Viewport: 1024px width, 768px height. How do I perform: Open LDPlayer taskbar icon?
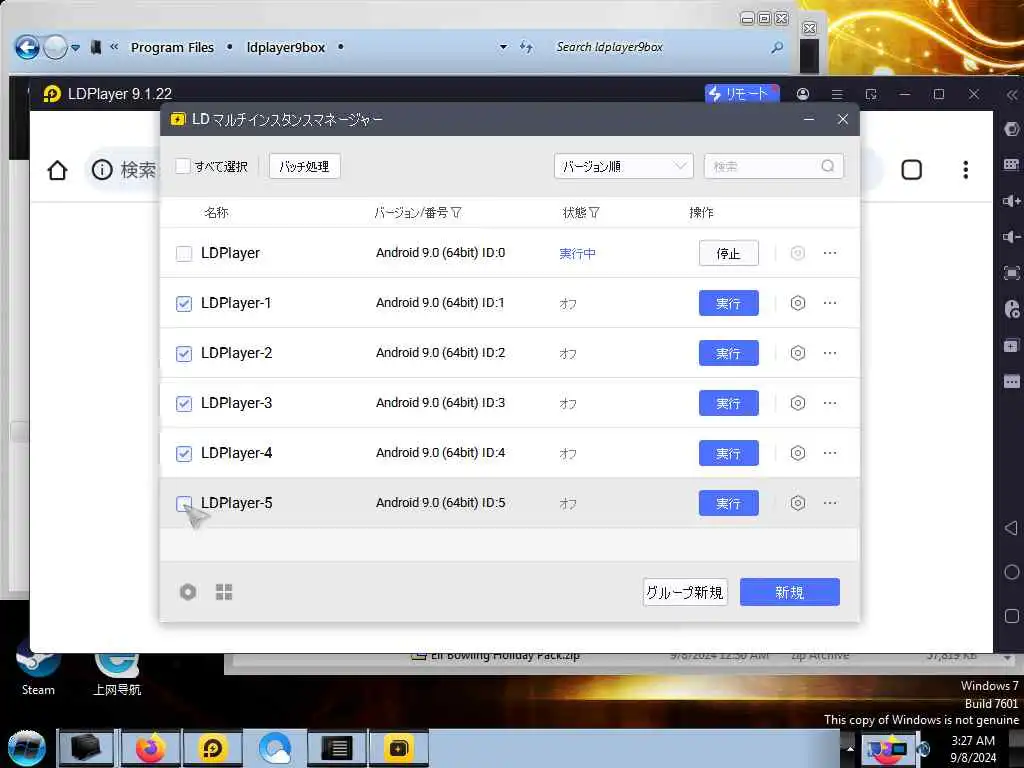click(213, 748)
